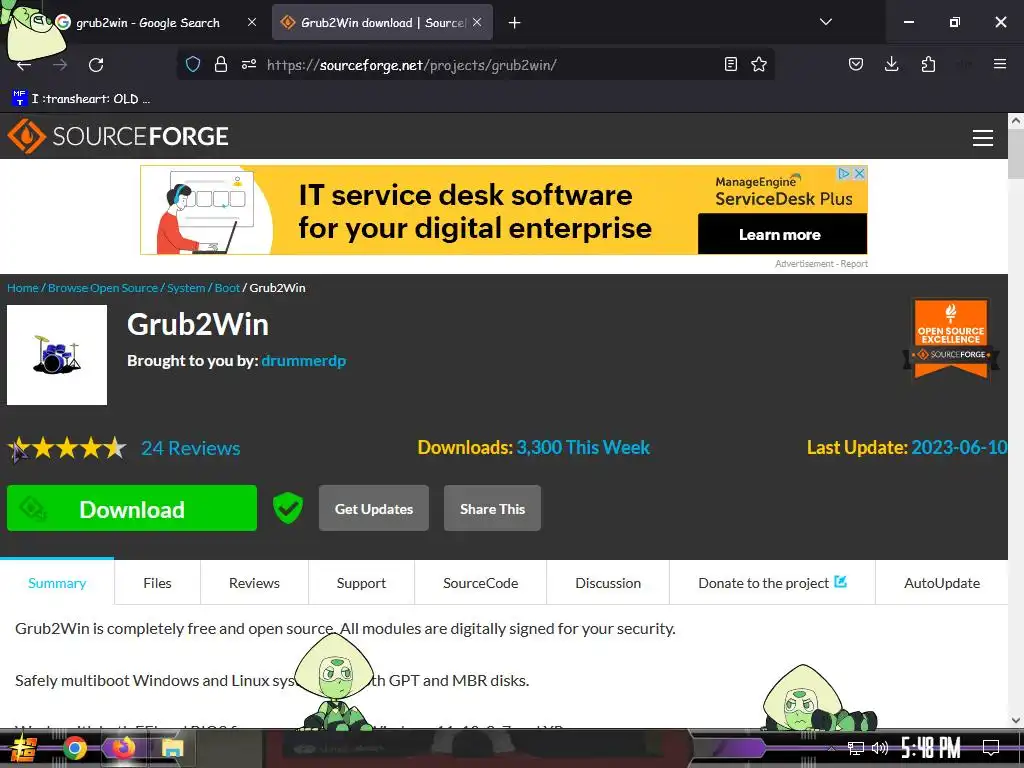Click the Firefox taskbar icon

(x=123, y=748)
